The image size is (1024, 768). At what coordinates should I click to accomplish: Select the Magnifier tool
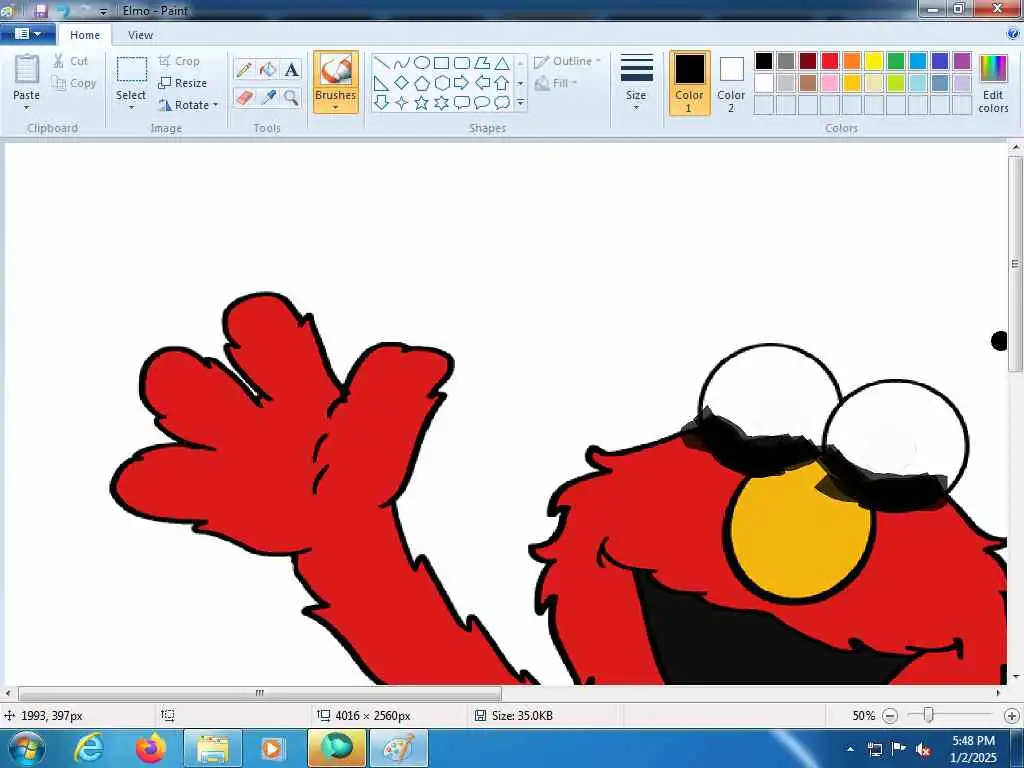pos(291,98)
